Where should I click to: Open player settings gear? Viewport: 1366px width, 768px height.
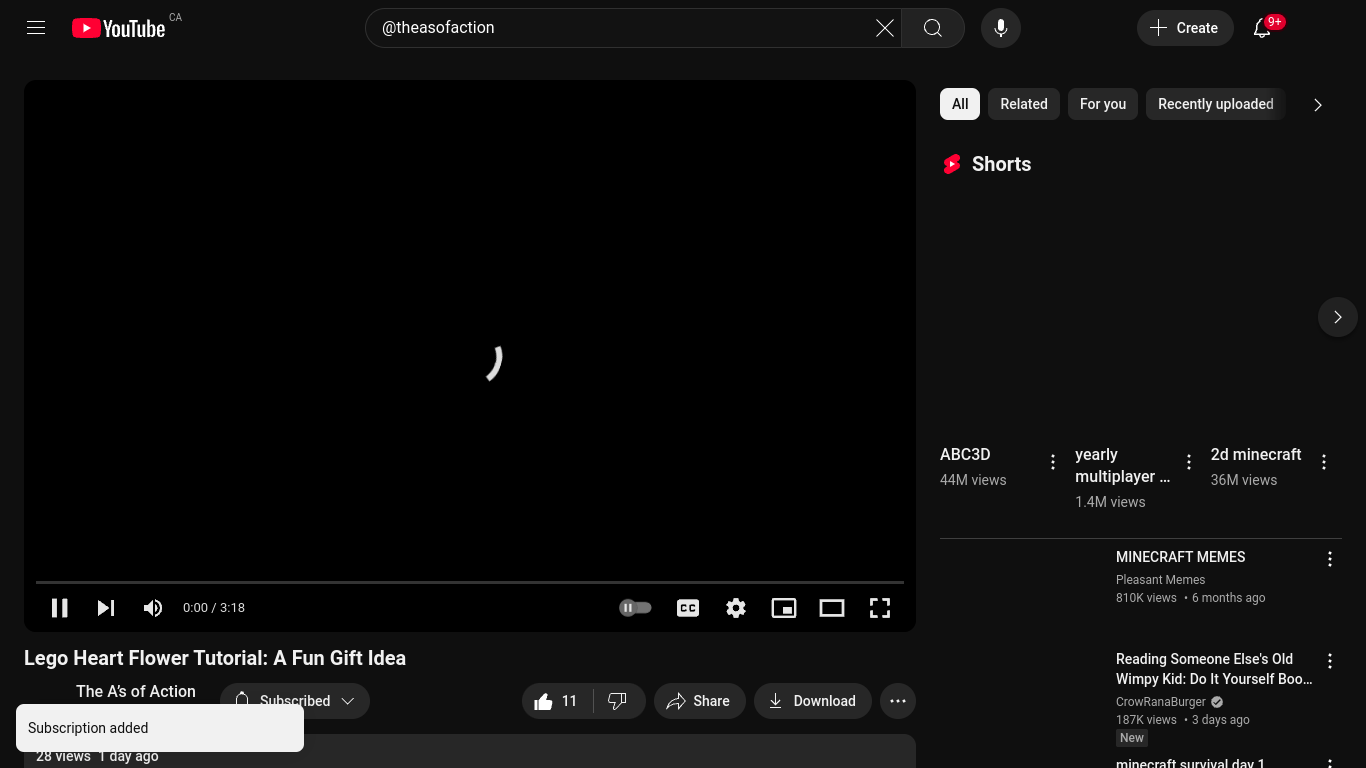pos(736,608)
